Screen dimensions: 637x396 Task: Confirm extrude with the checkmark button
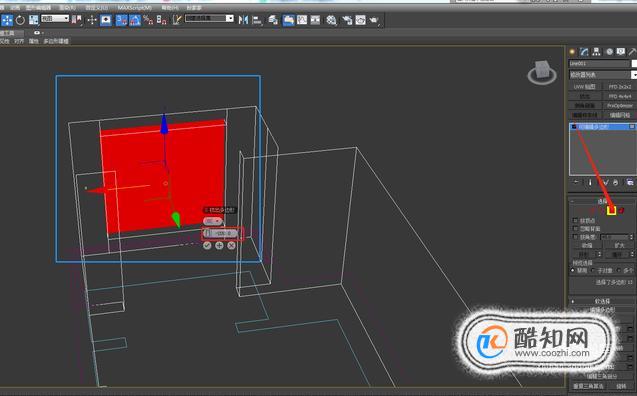click(x=207, y=245)
